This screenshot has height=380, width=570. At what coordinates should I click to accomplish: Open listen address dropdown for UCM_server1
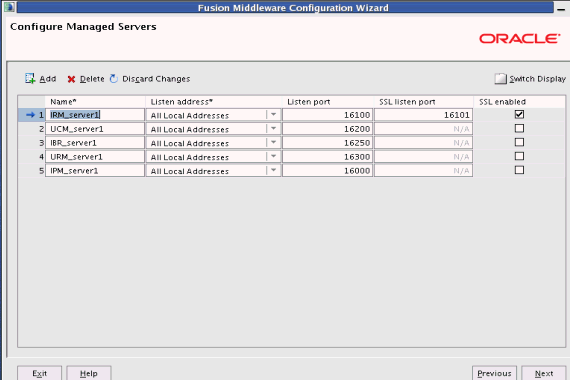tap(273, 129)
